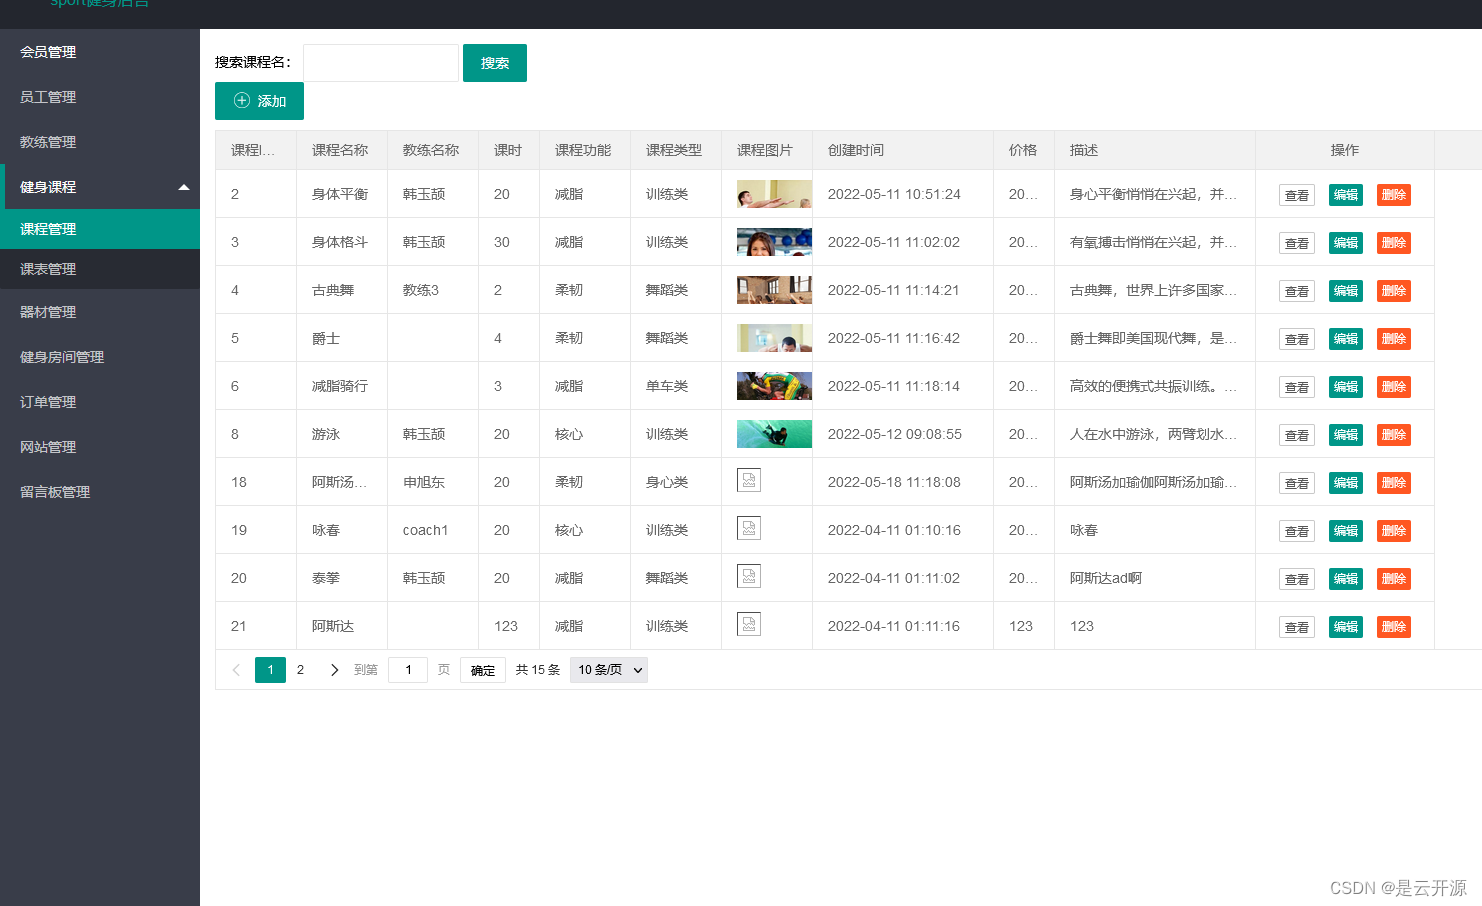Open 网站管理 in the sidebar

click(x=48, y=447)
